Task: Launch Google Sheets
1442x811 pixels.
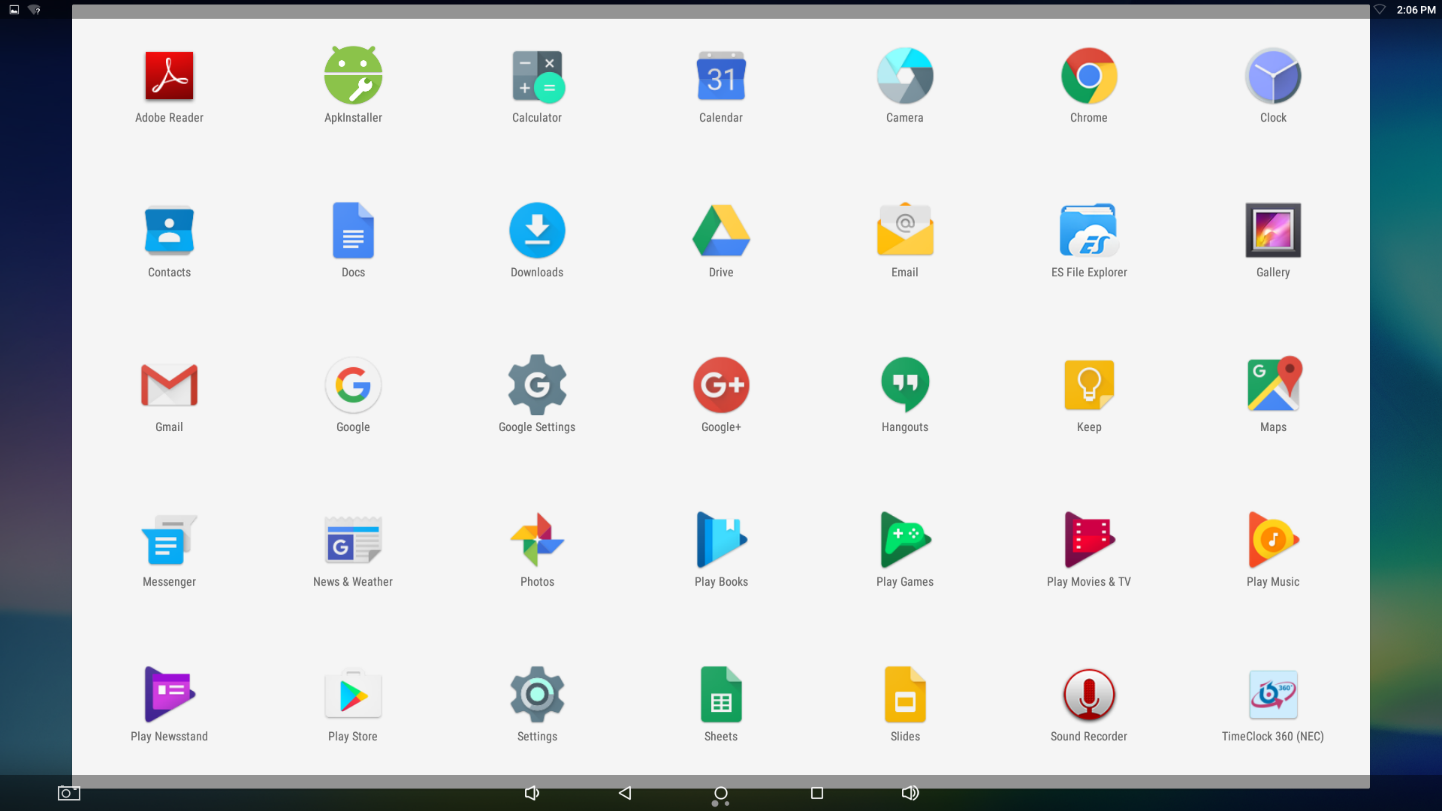Action: click(x=721, y=695)
